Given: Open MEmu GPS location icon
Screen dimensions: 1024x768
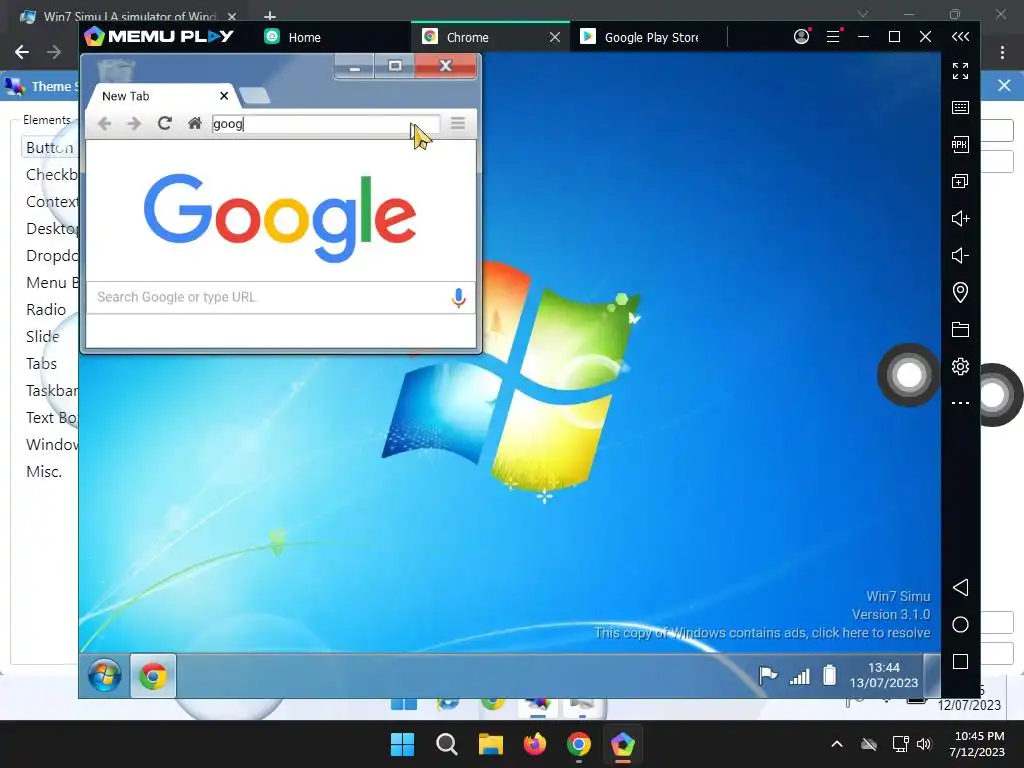Looking at the screenshot, I should click(x=960, y=292).
